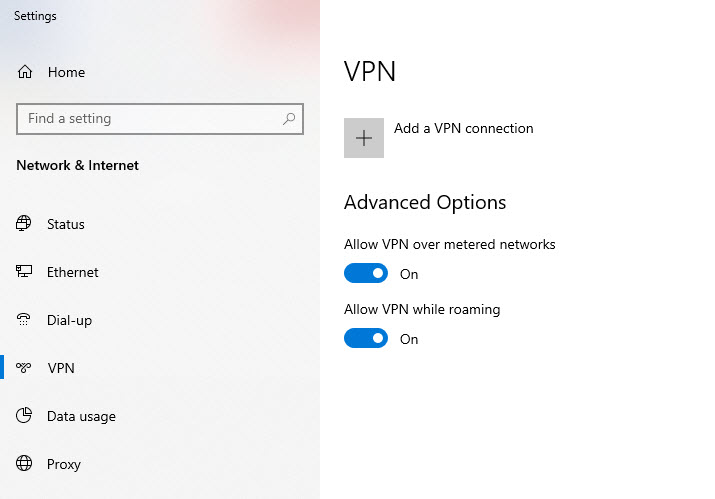This screenshot has height=499, width=715.
Task: Click the VPN icon in sidebar
Action: 25,368
